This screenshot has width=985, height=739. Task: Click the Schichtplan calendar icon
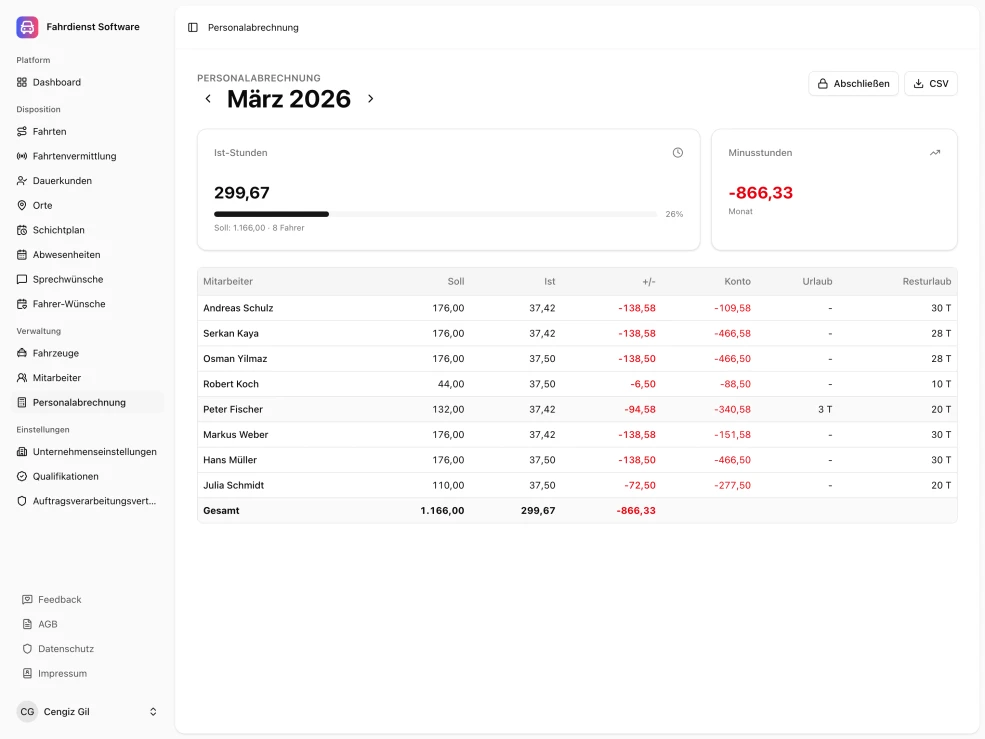point(22,230)
